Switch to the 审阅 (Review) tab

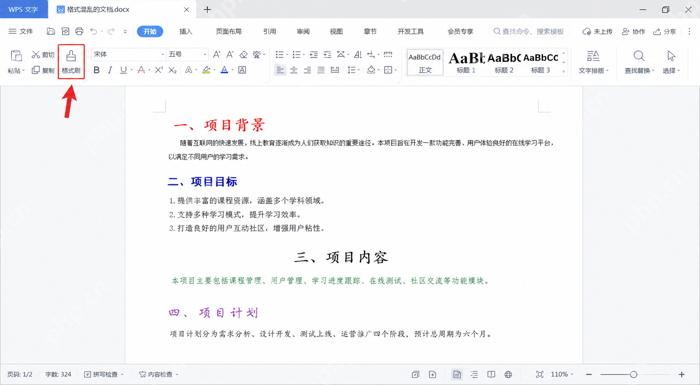point(303,31)
